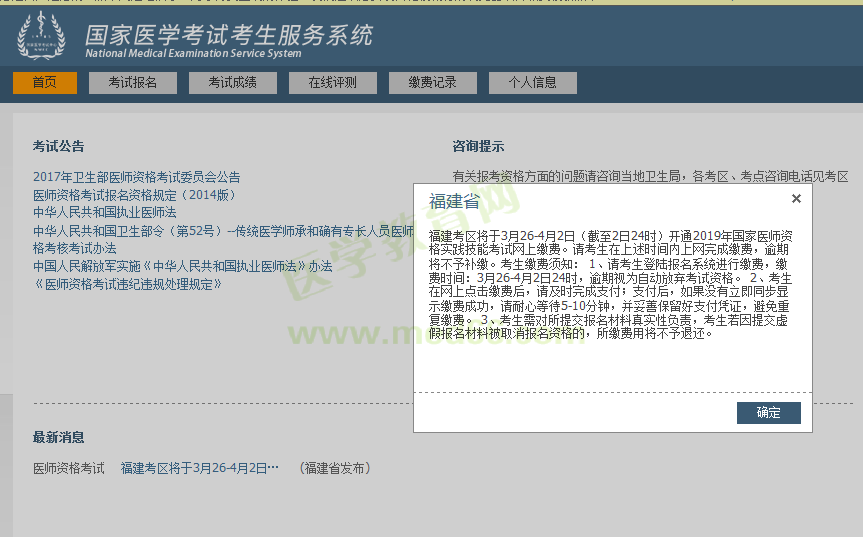Image resolution: width=863 pixels, height=537 pixels.
Task: Click the 国家医学考试考生服务系统 site title
Action: click(x=228, y=34)
